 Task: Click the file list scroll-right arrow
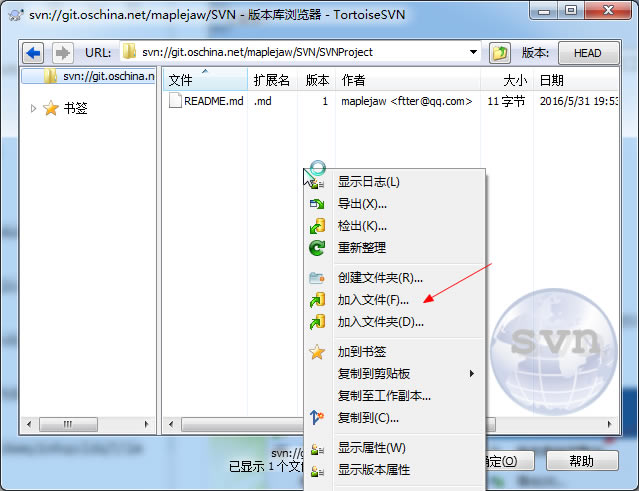(x=609, y=425)
